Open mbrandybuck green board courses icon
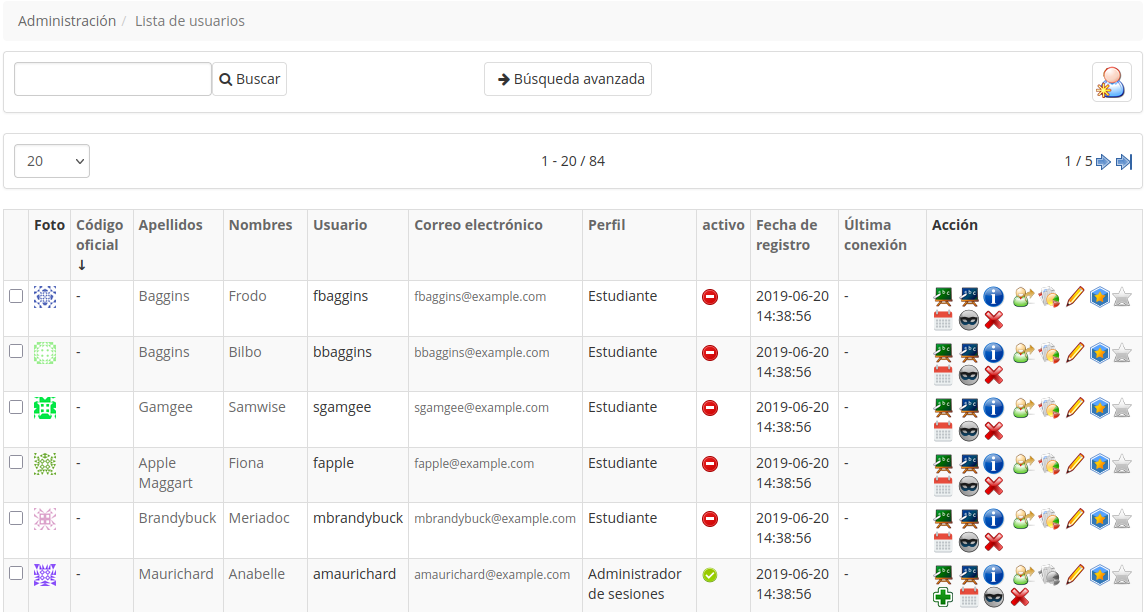 pos(943,519)
